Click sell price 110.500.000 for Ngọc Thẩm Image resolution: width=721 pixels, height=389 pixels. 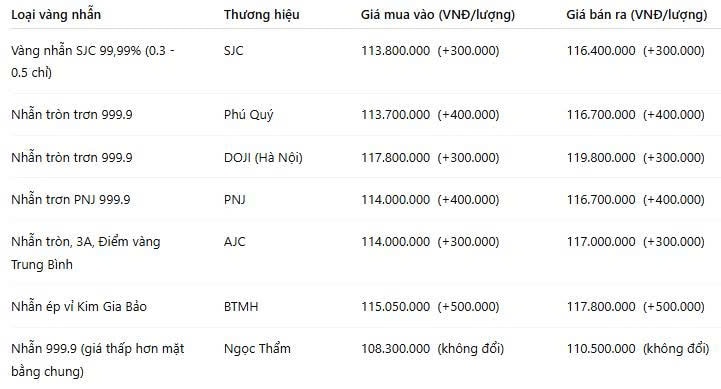click(601, 349)
